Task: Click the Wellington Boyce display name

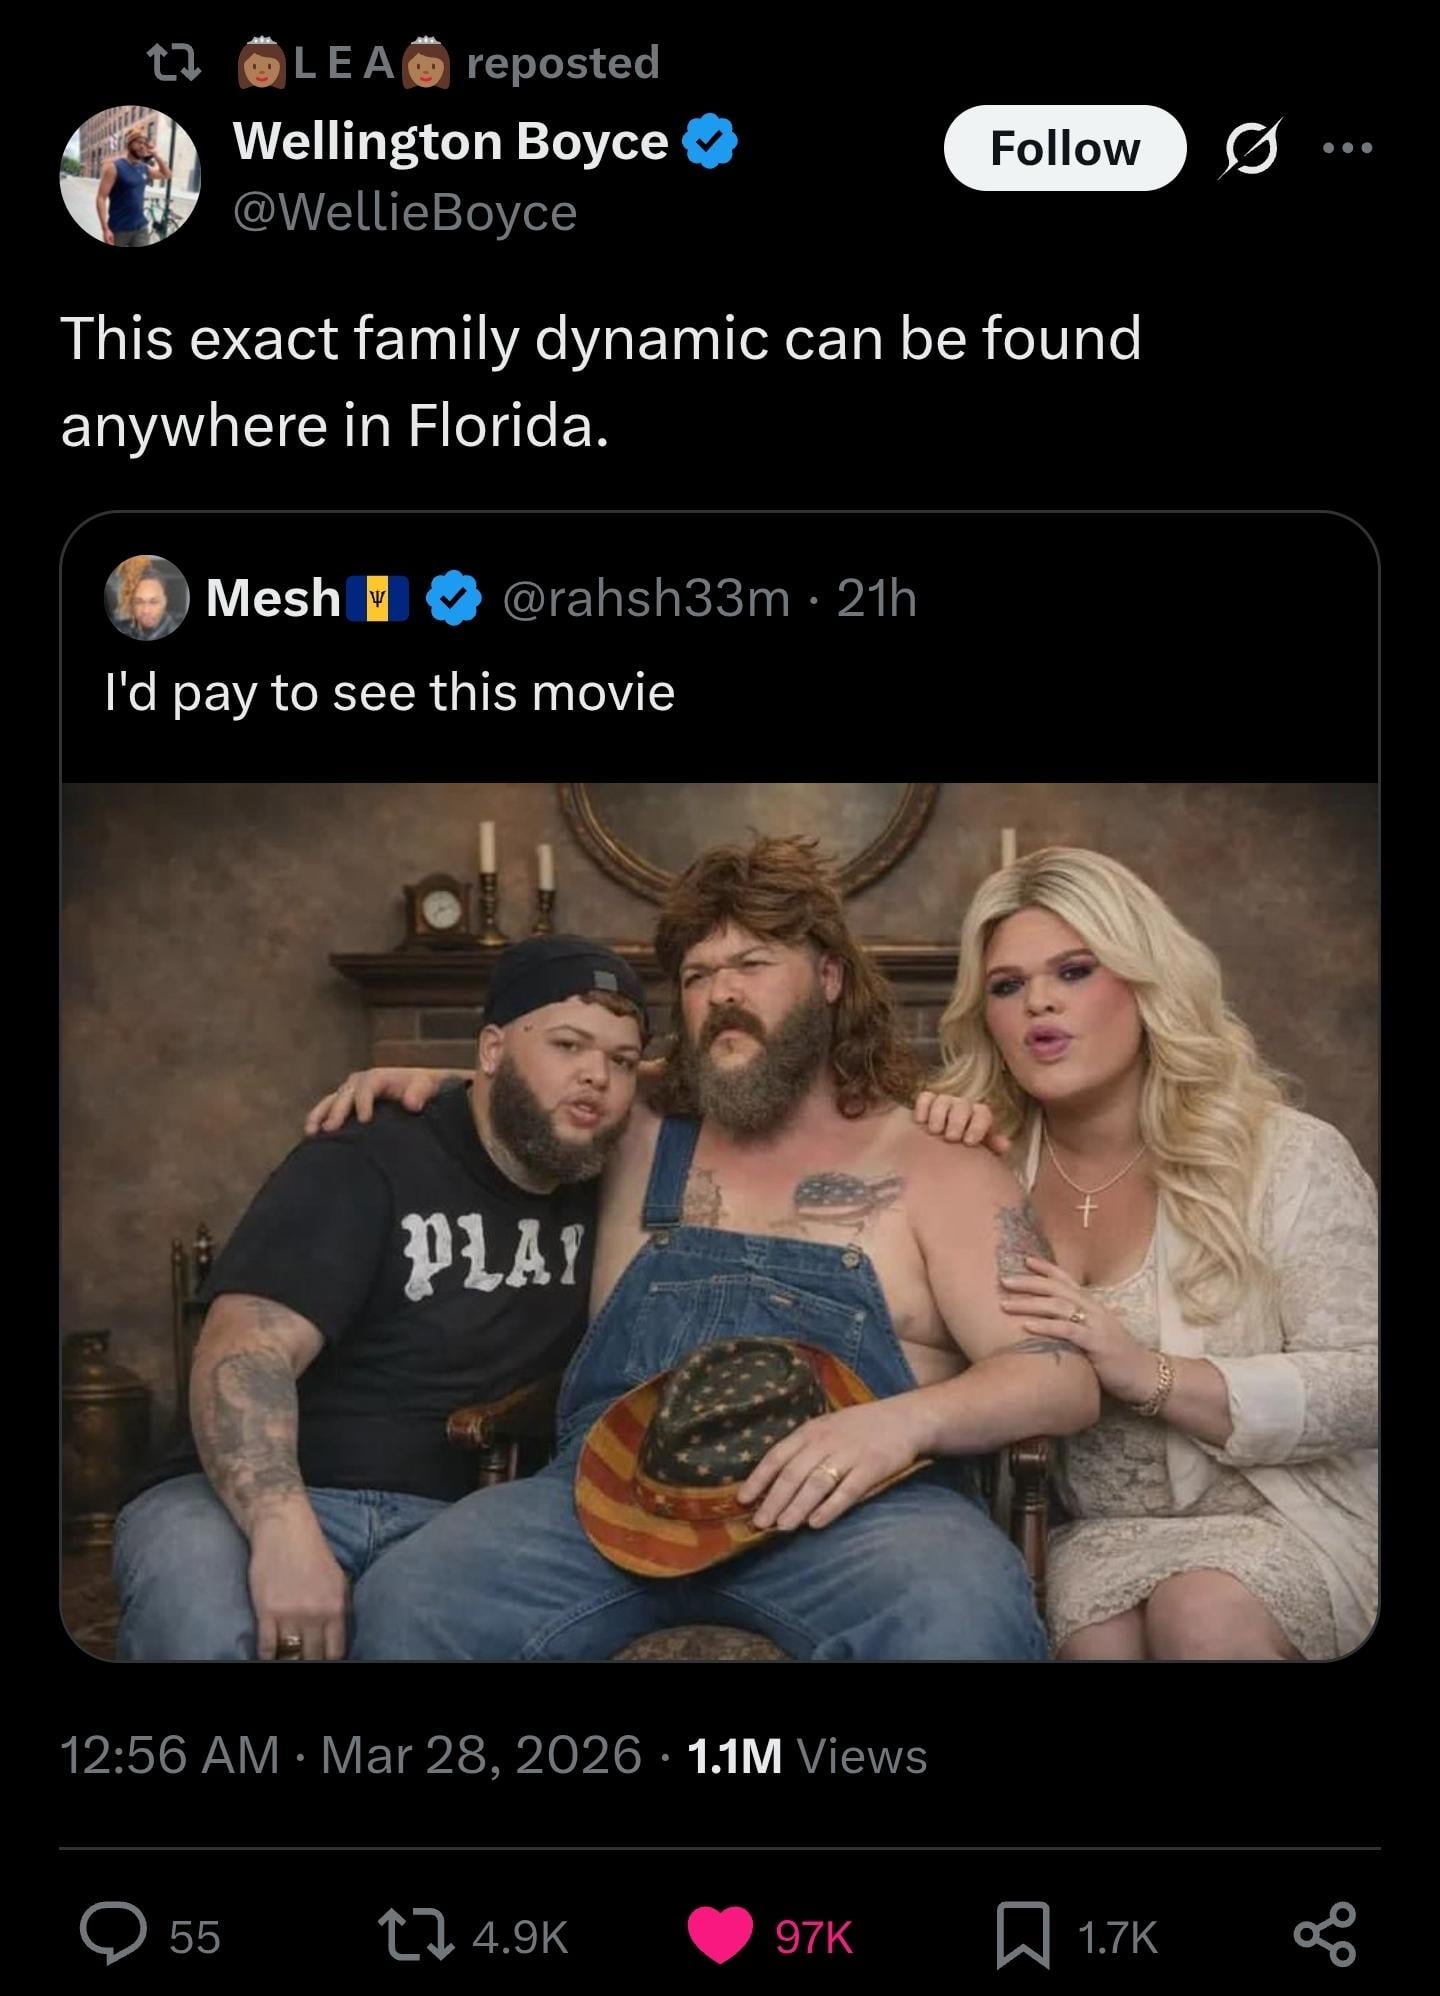Action: click(451, 141)
